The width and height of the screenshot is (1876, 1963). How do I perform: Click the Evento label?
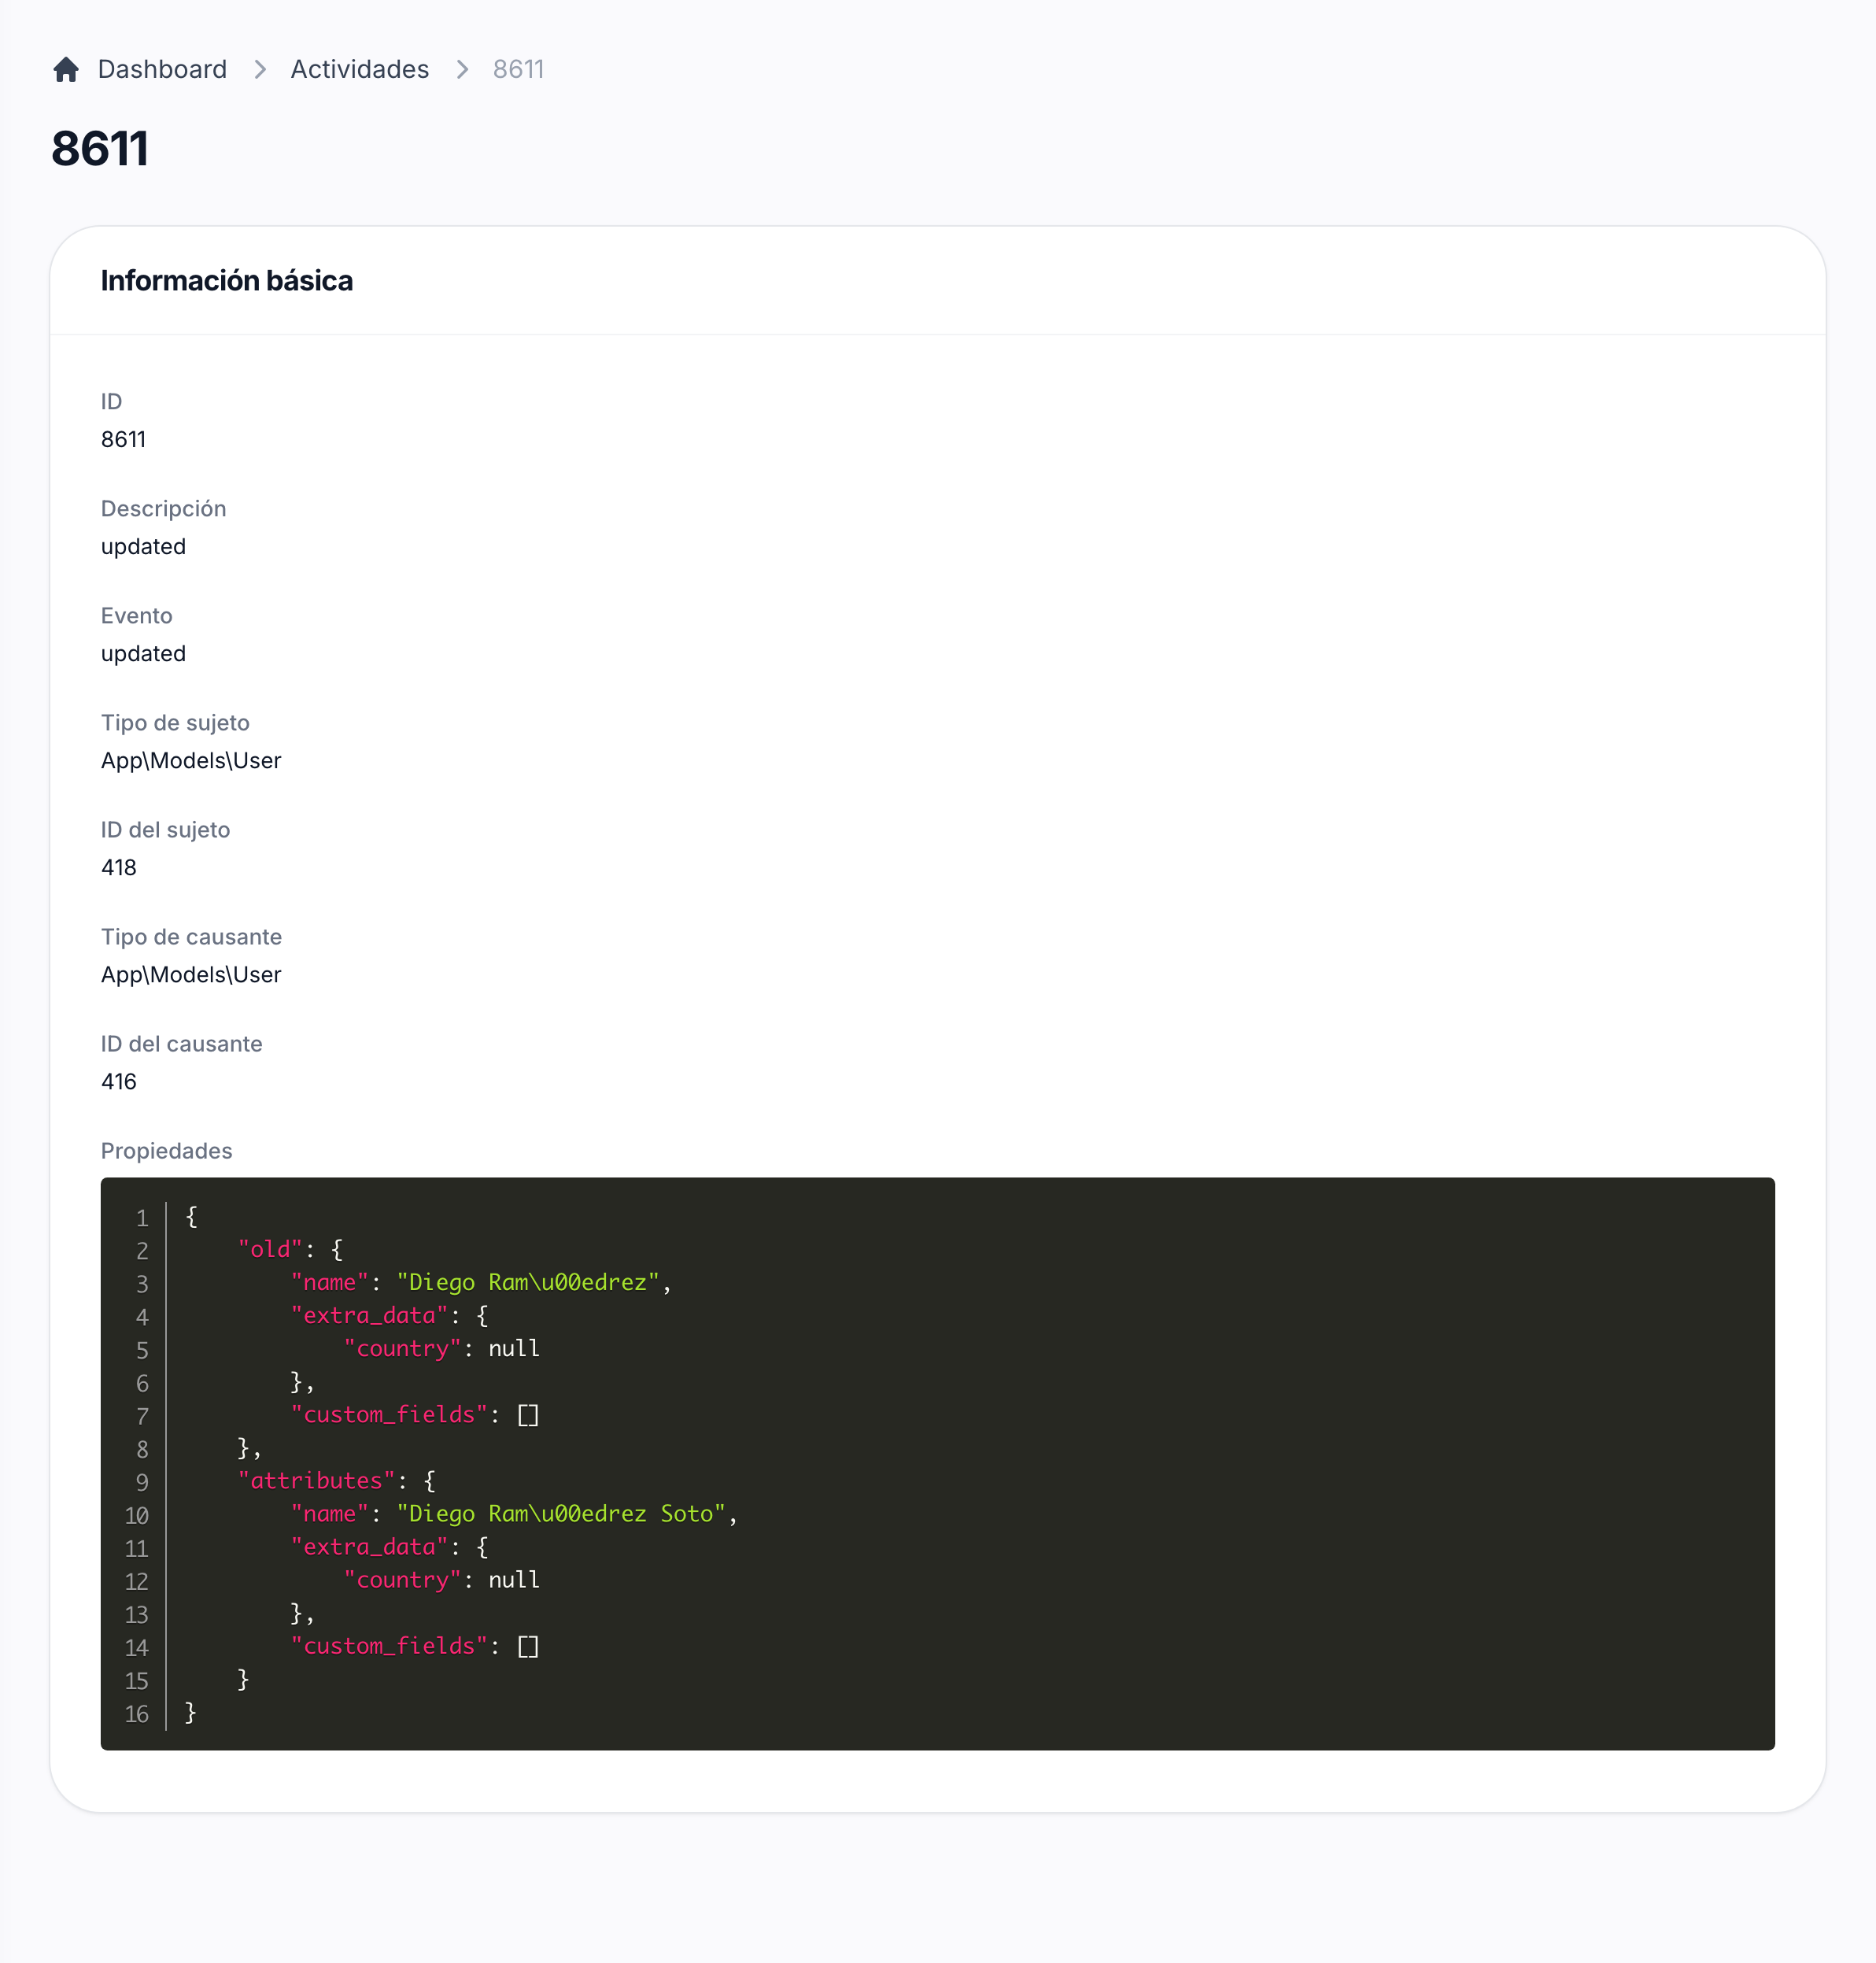136,616
